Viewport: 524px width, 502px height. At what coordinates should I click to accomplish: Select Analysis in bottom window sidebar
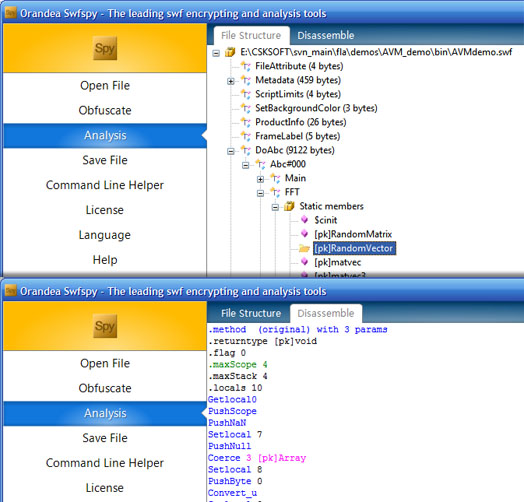click(x=105, y=413)
